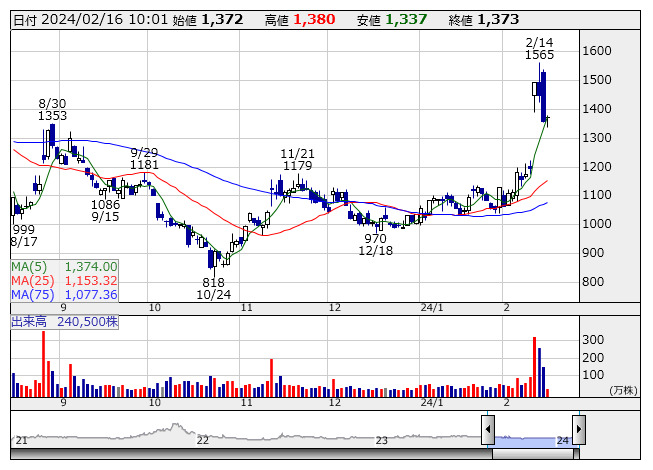
Task: Click the 11/21 1179 price label
Action: [297, 160]
